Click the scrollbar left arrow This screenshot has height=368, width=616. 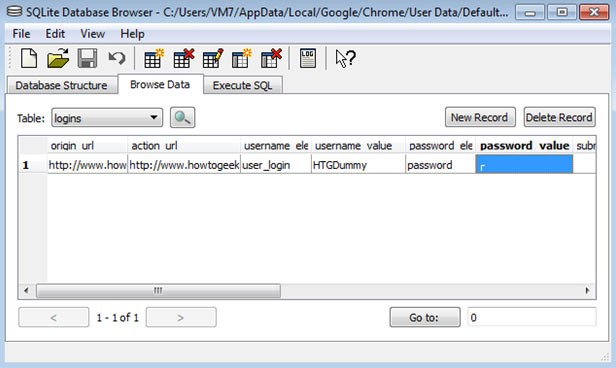click(x=26, y=291)
